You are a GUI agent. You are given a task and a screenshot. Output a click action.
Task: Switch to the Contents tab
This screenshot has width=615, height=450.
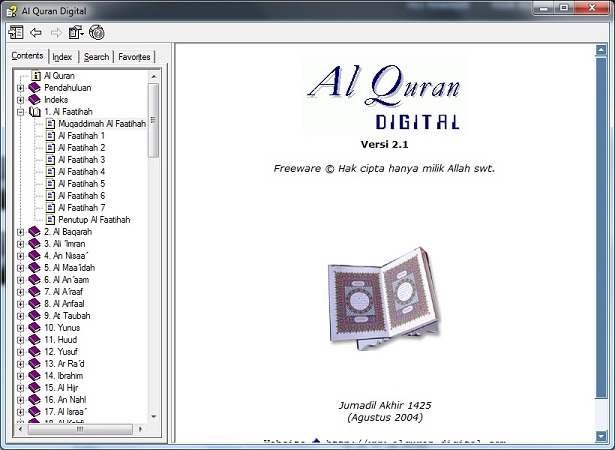[27, 56]
